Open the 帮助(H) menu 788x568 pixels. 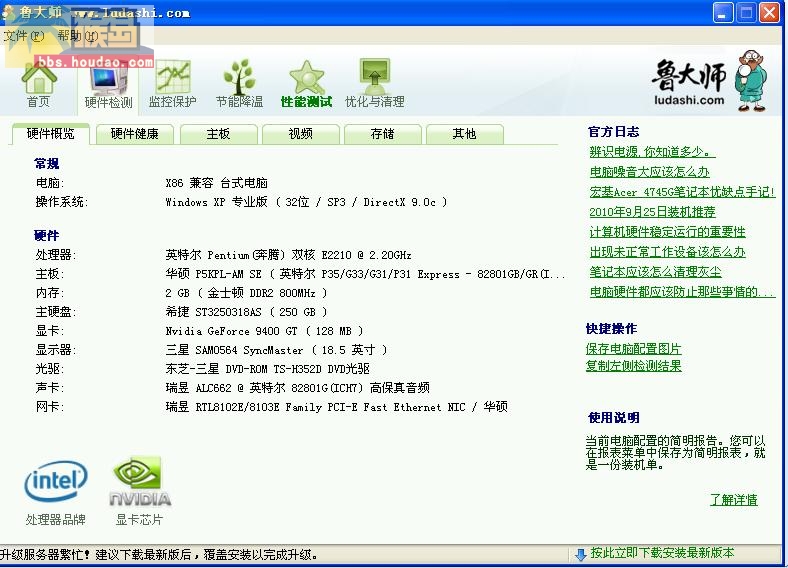pyautogui.click(x=77, y=36)
